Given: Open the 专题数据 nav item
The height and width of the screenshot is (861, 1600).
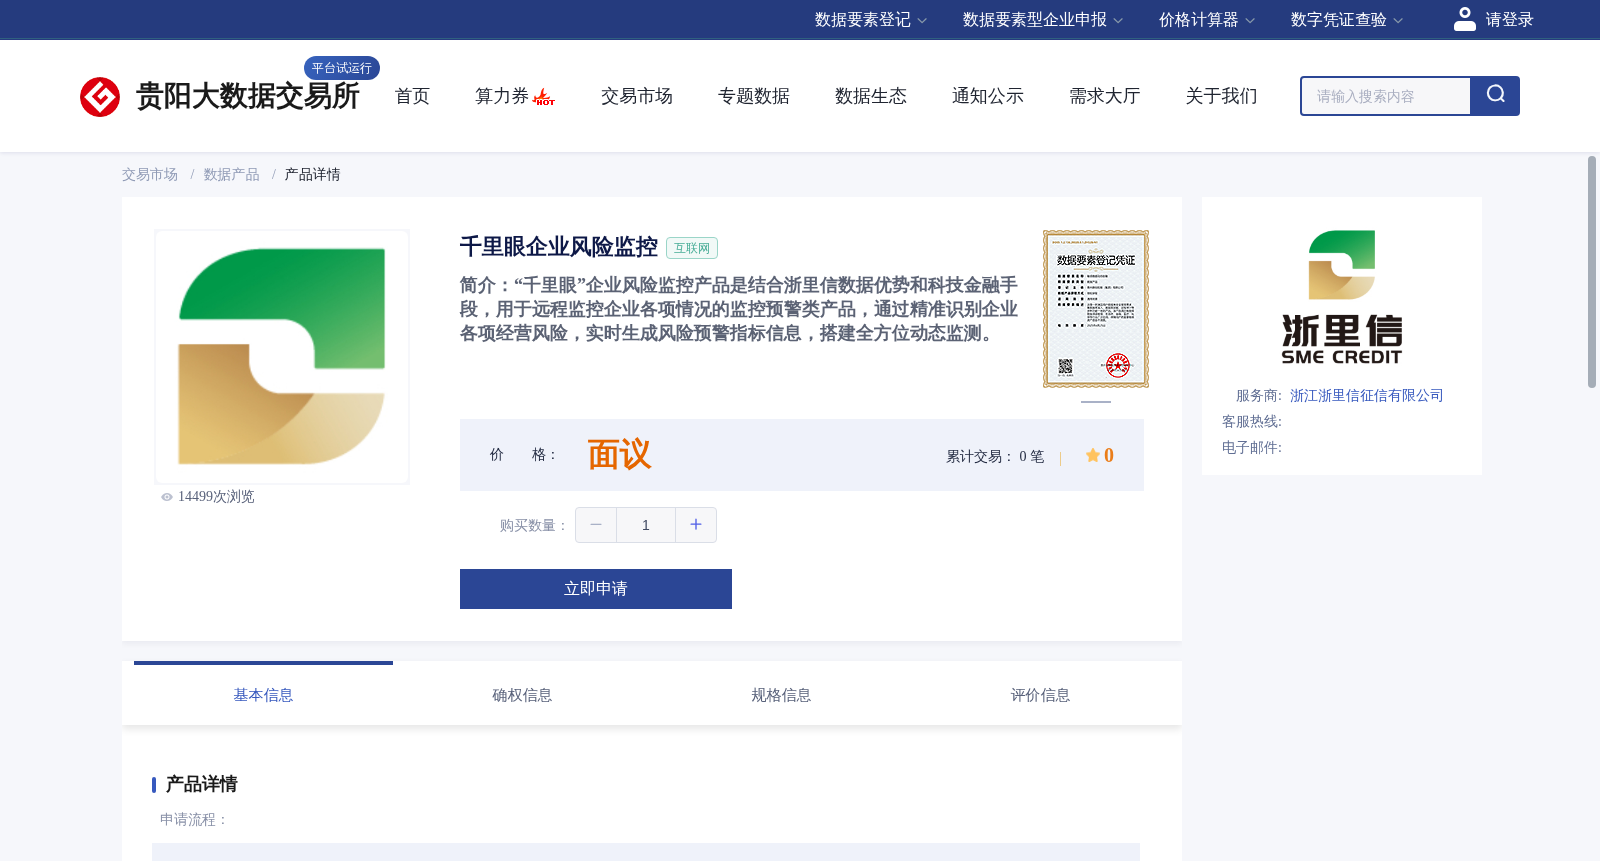Looking at the screenshot, I should [x=754, y=96].
